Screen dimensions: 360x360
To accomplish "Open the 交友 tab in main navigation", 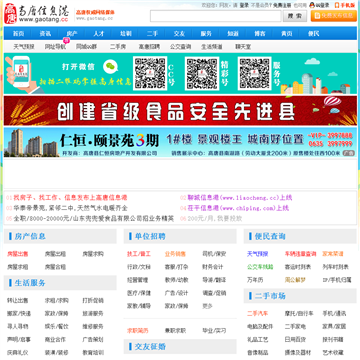I will (x=179, y=33).
